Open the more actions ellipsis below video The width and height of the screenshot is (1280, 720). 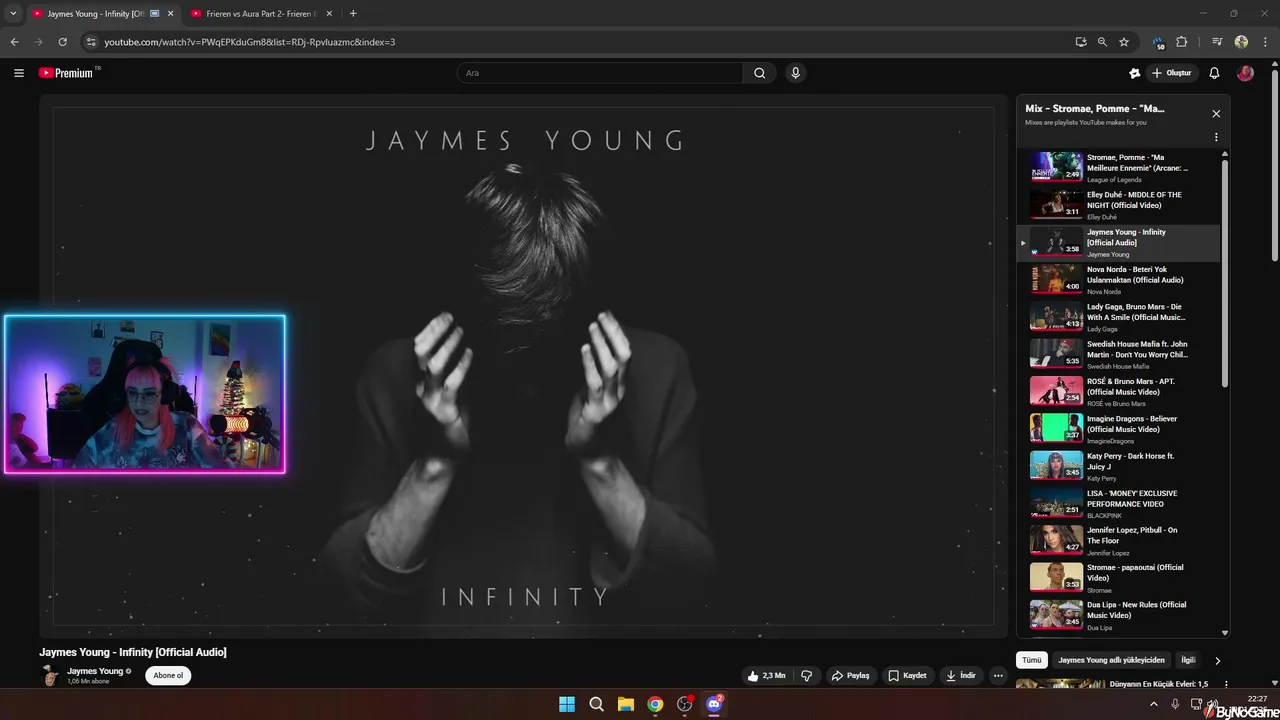tap(998, 676)
